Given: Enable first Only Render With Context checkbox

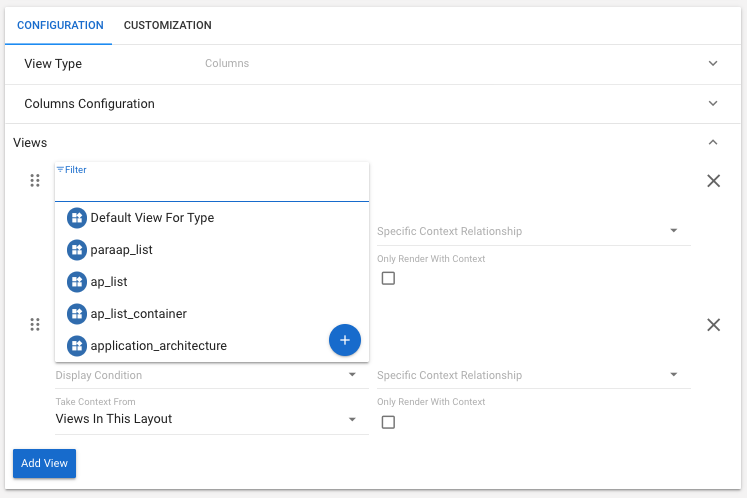Looking at the screenshot, I should pos(388,278).
